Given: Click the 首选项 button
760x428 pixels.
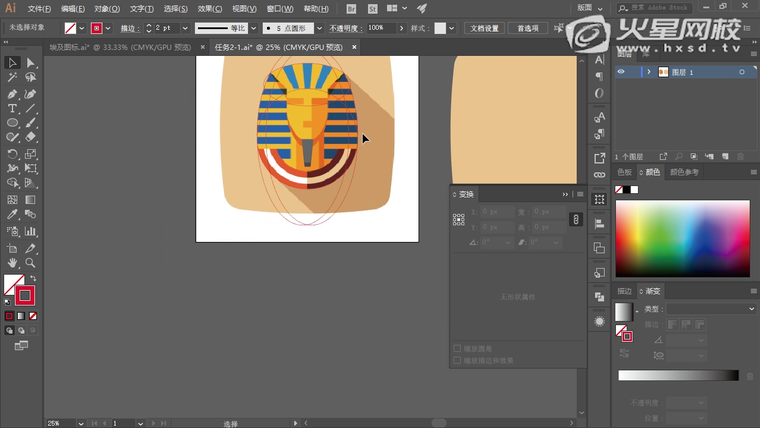Looking at the screenshot, I should pyautogui.click(x=527, y=28).
